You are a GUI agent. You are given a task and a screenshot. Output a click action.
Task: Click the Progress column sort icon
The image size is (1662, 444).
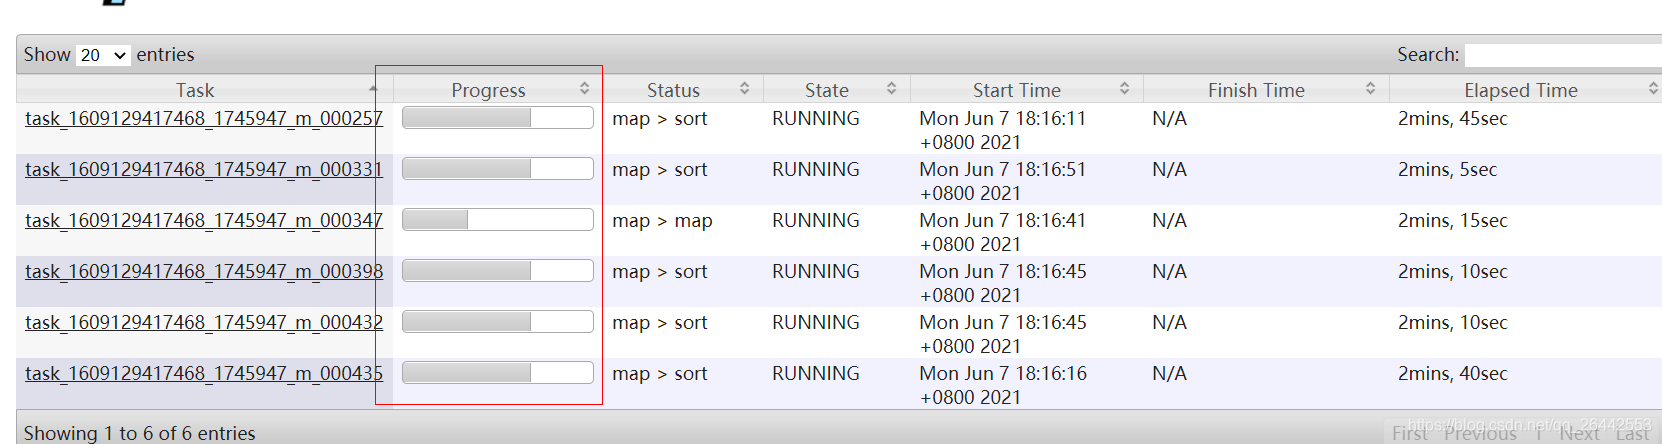[585, 89]
